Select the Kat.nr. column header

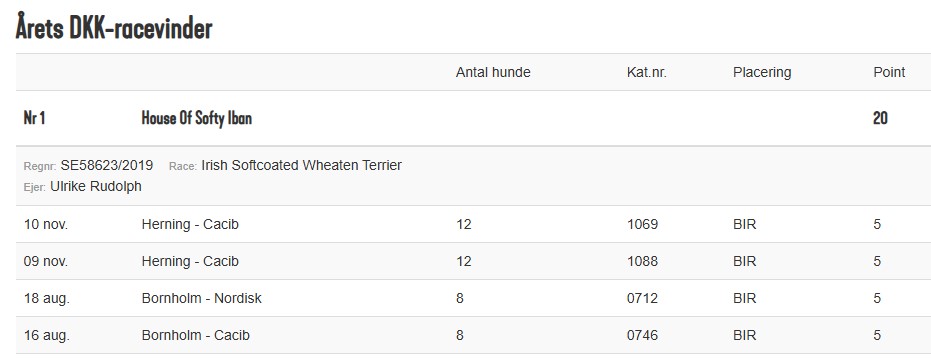pyautogui.click(x=647, y=72)
